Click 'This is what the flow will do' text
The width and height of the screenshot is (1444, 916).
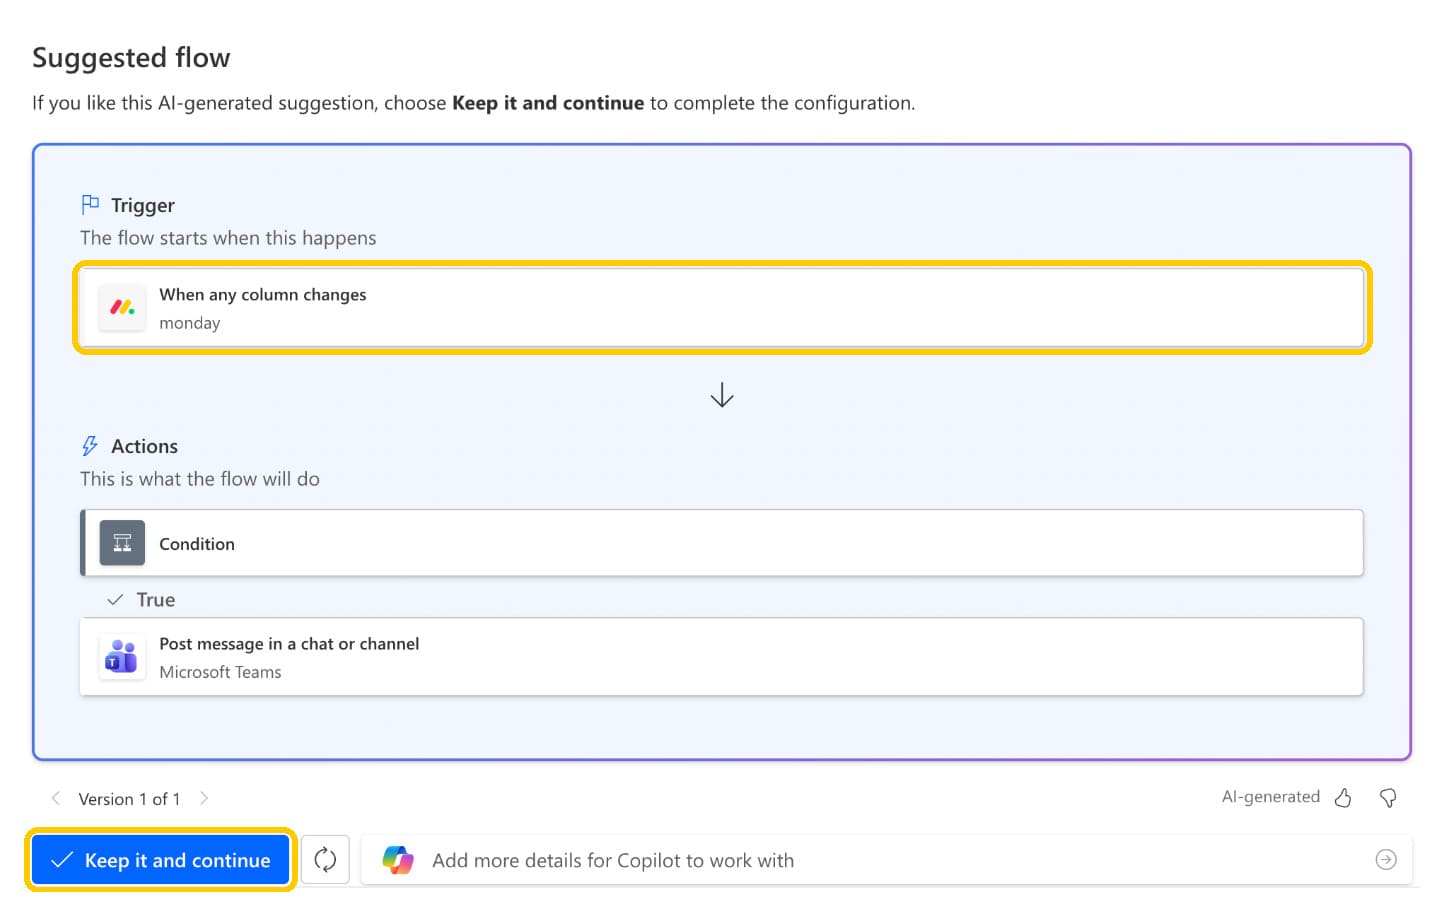pyautogui.click(x=200, y=479)
